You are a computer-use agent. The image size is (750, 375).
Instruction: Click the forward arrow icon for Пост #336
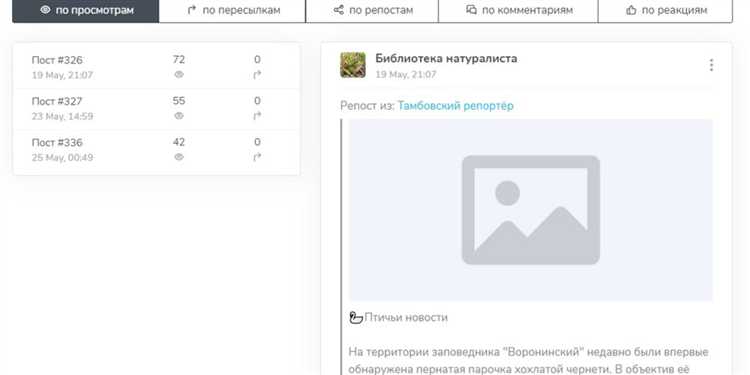(257, 157)
